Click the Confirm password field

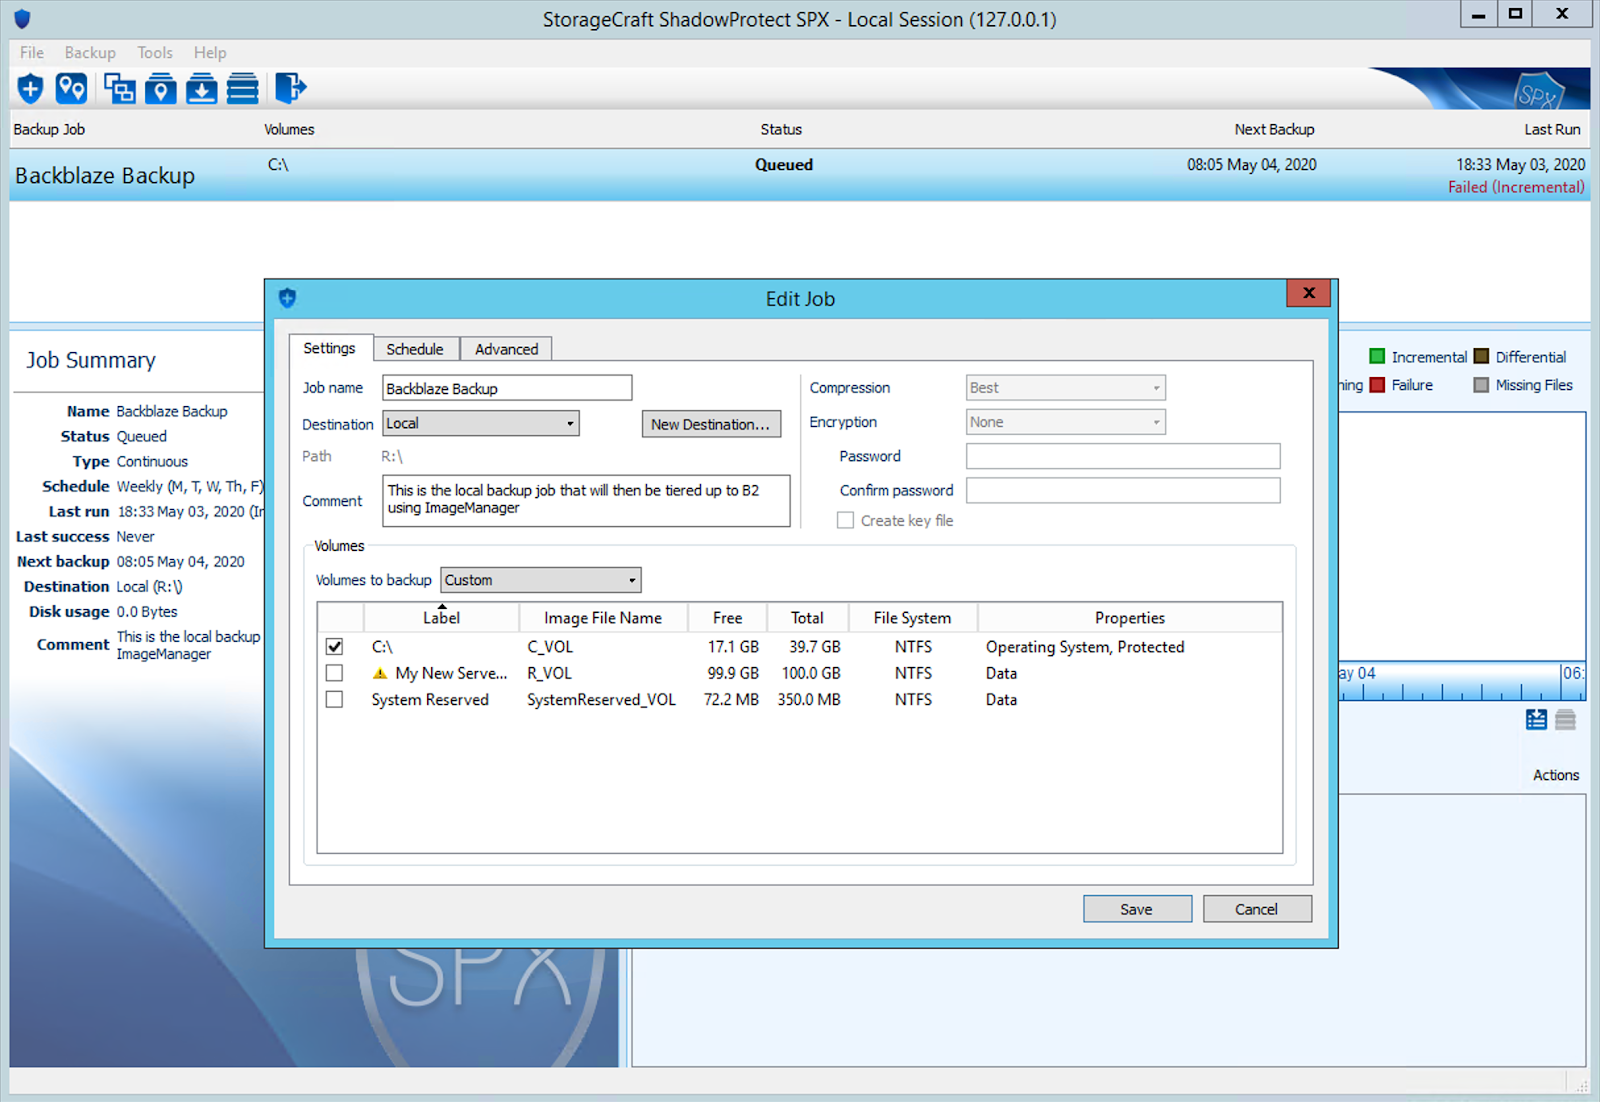pyautogui.click(x=1123, y=490)
